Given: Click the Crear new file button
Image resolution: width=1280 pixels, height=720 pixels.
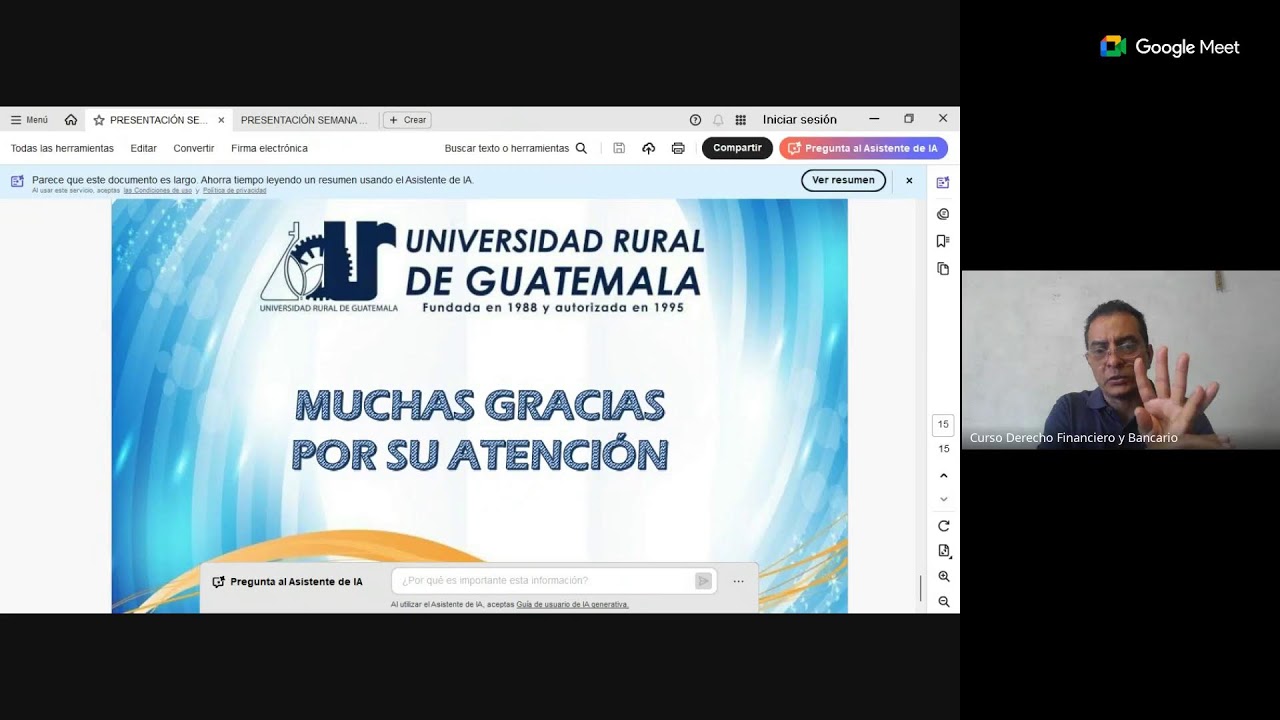Looking at the screenshot, I should [x=407, y=120].
